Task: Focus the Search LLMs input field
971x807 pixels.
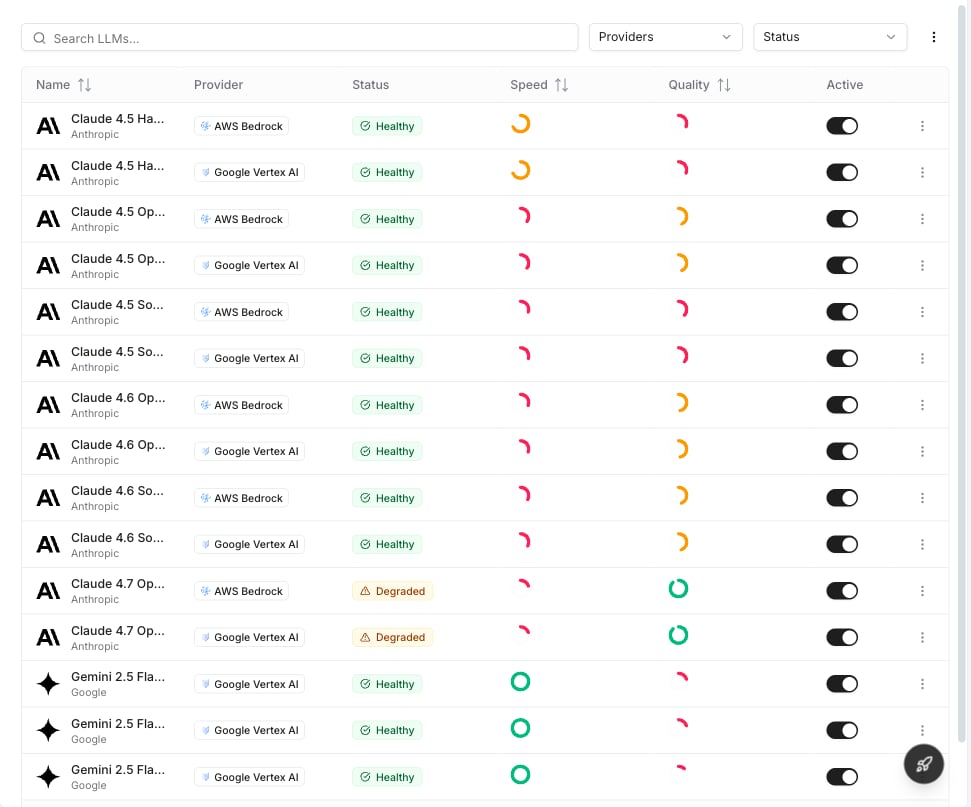Action: pyautogui.click(x=300, y=38)
